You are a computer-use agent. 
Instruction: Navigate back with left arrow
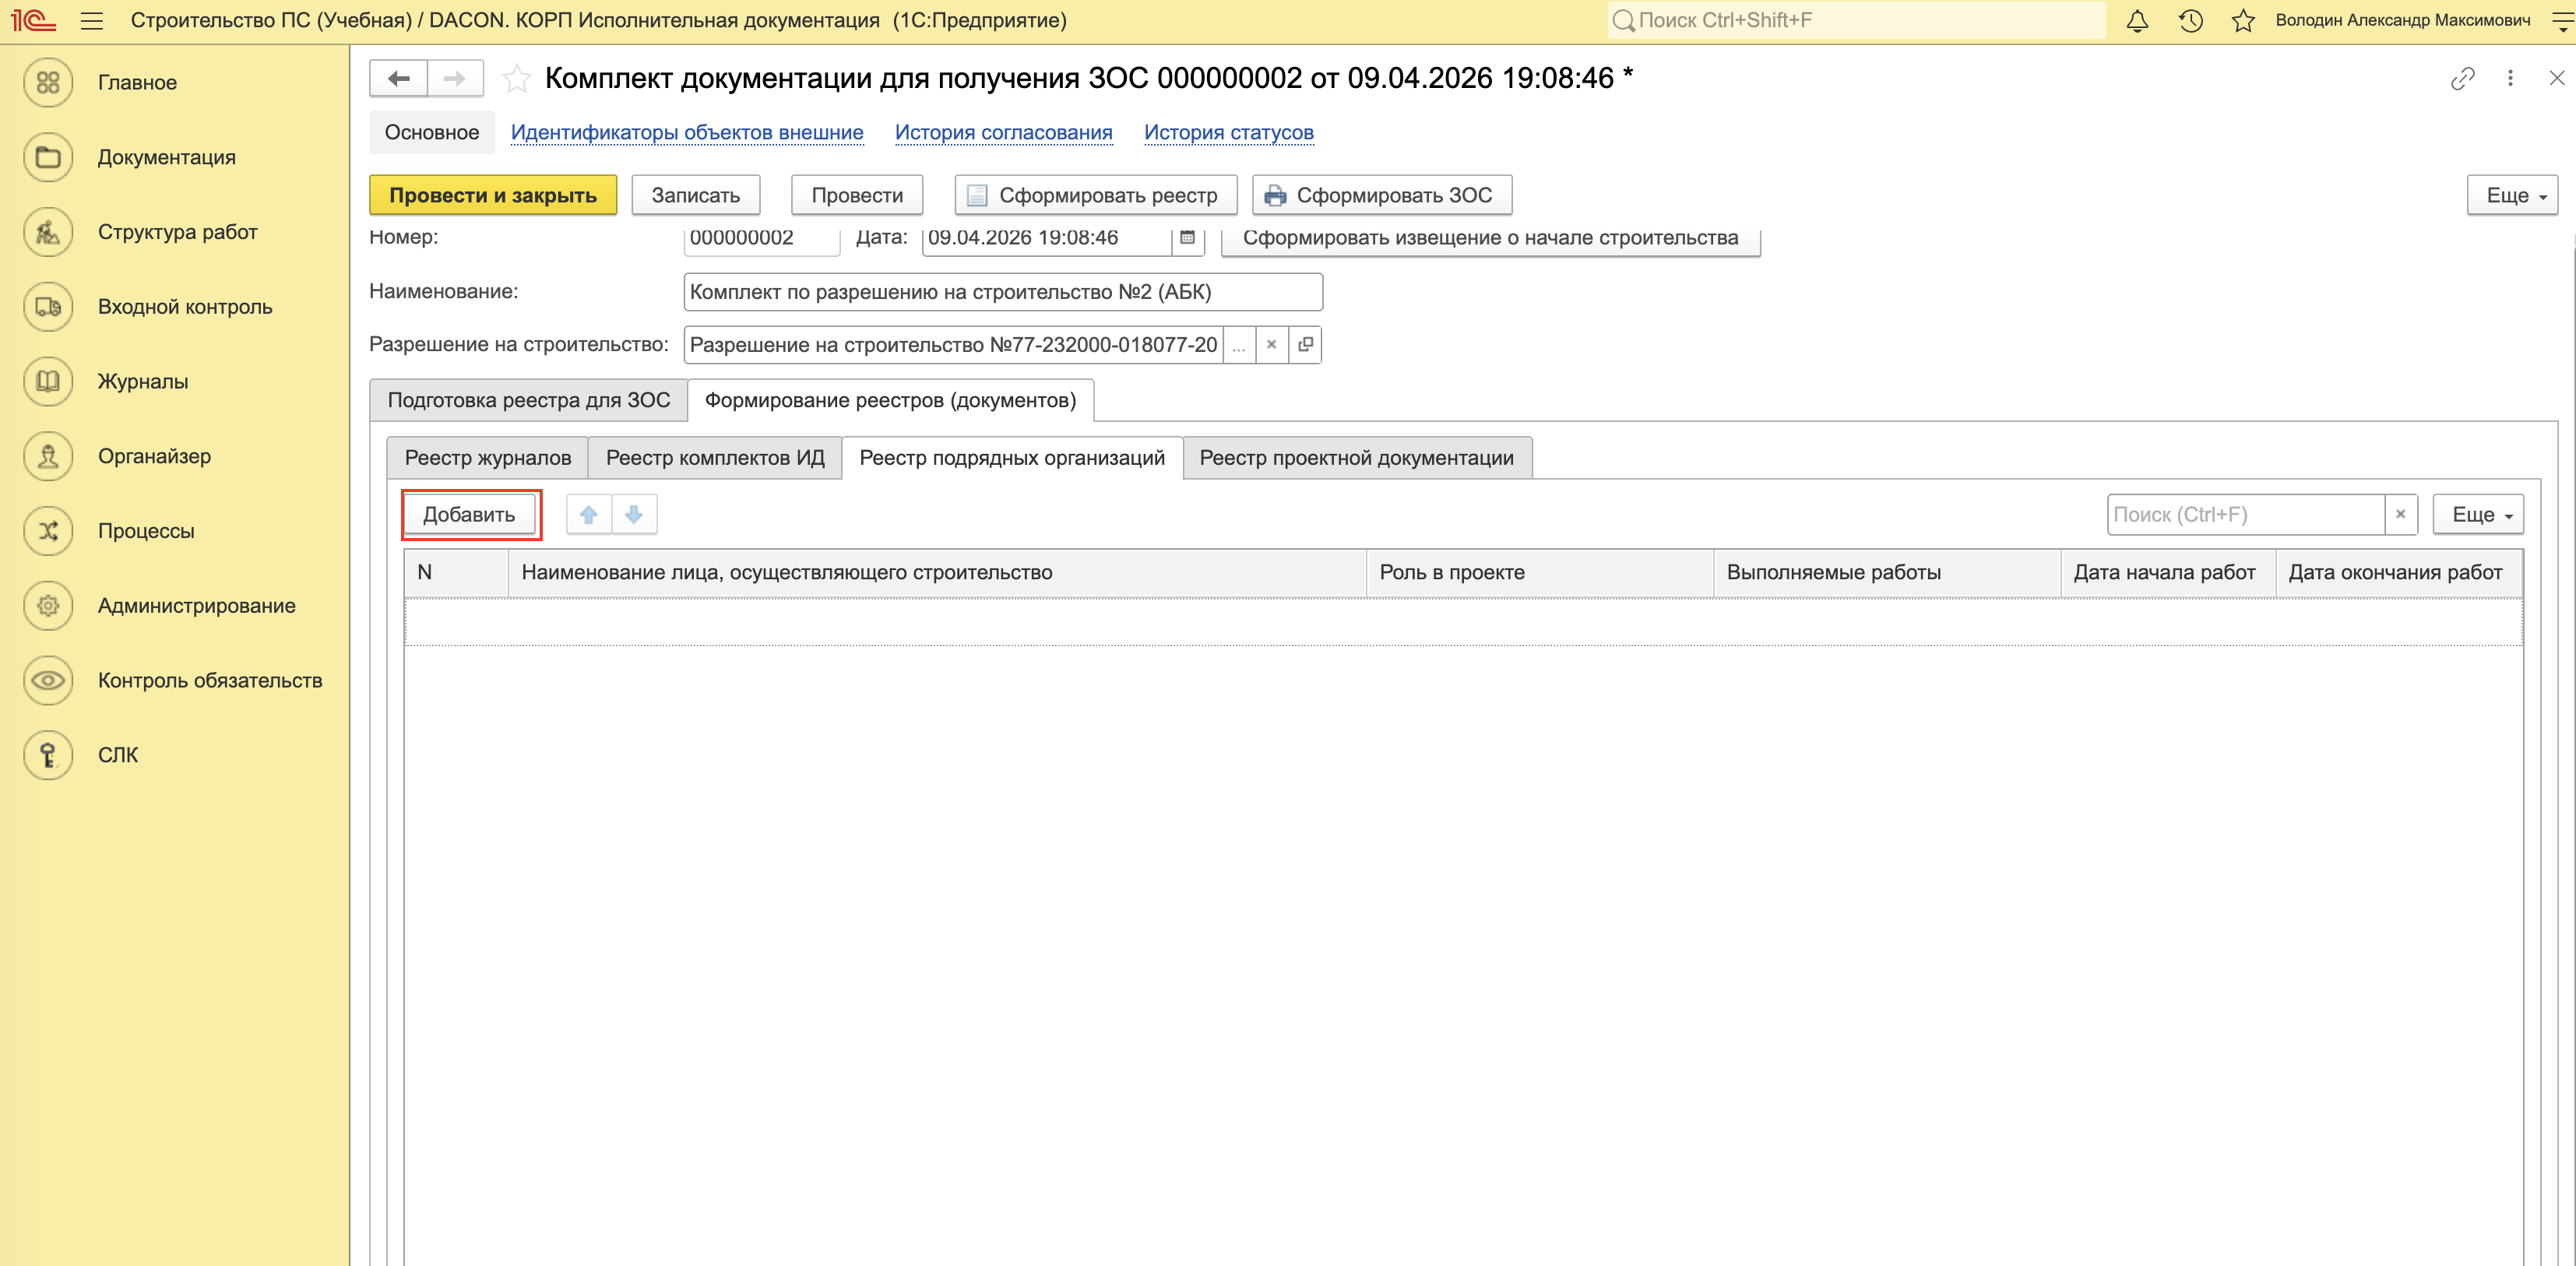click(399, 78)
